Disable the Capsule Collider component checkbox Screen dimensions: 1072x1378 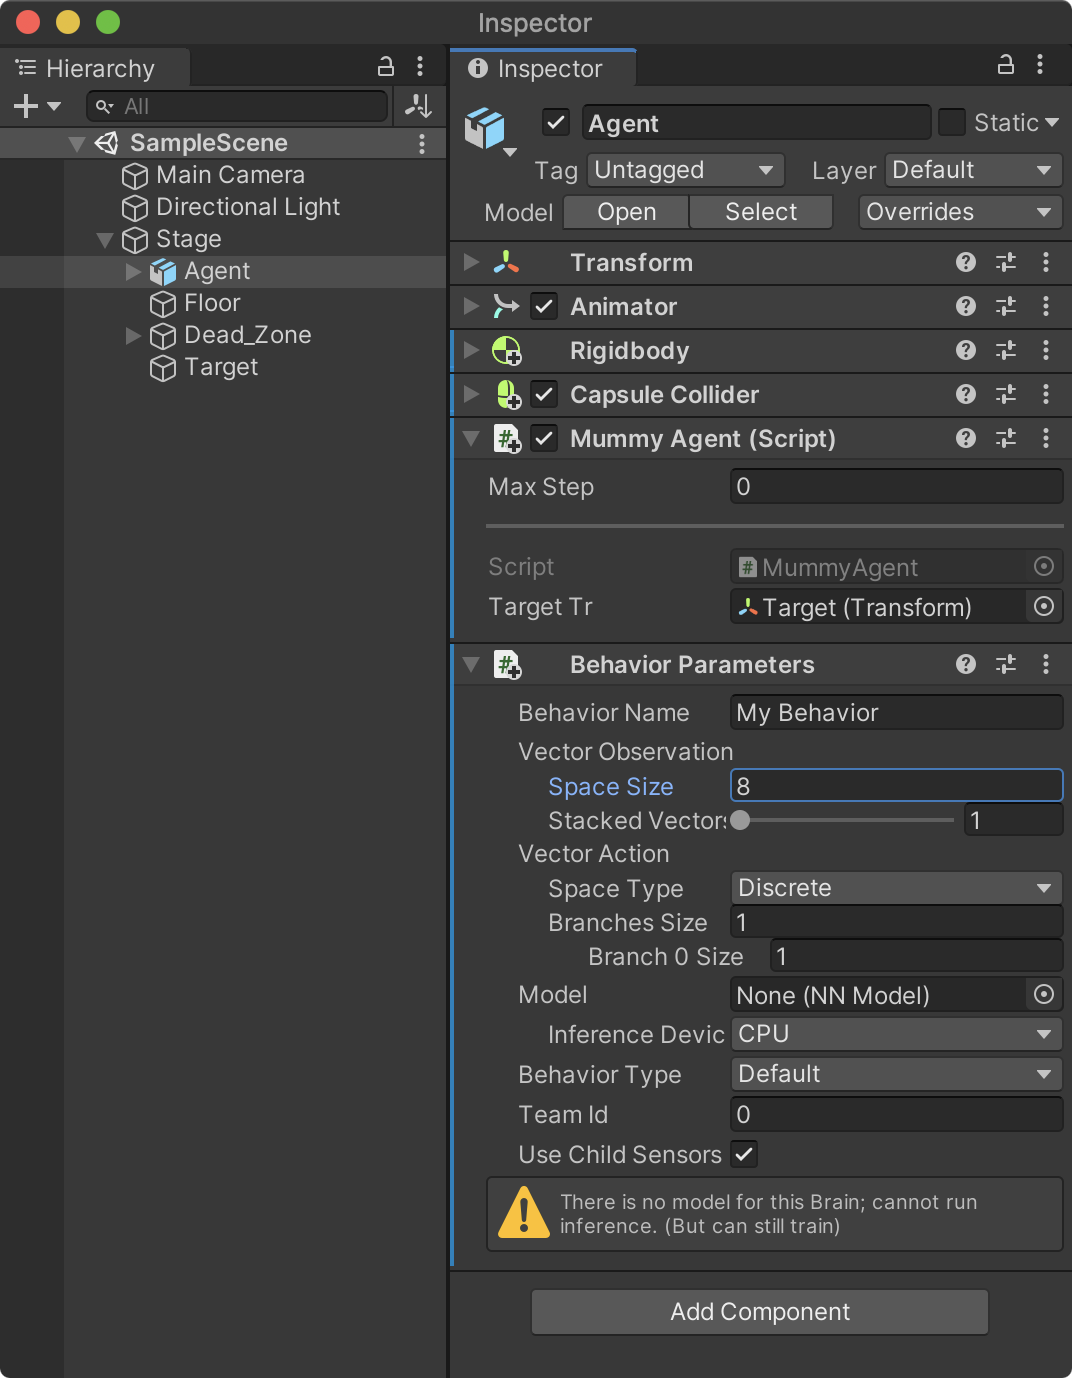[x=544, y=394]
